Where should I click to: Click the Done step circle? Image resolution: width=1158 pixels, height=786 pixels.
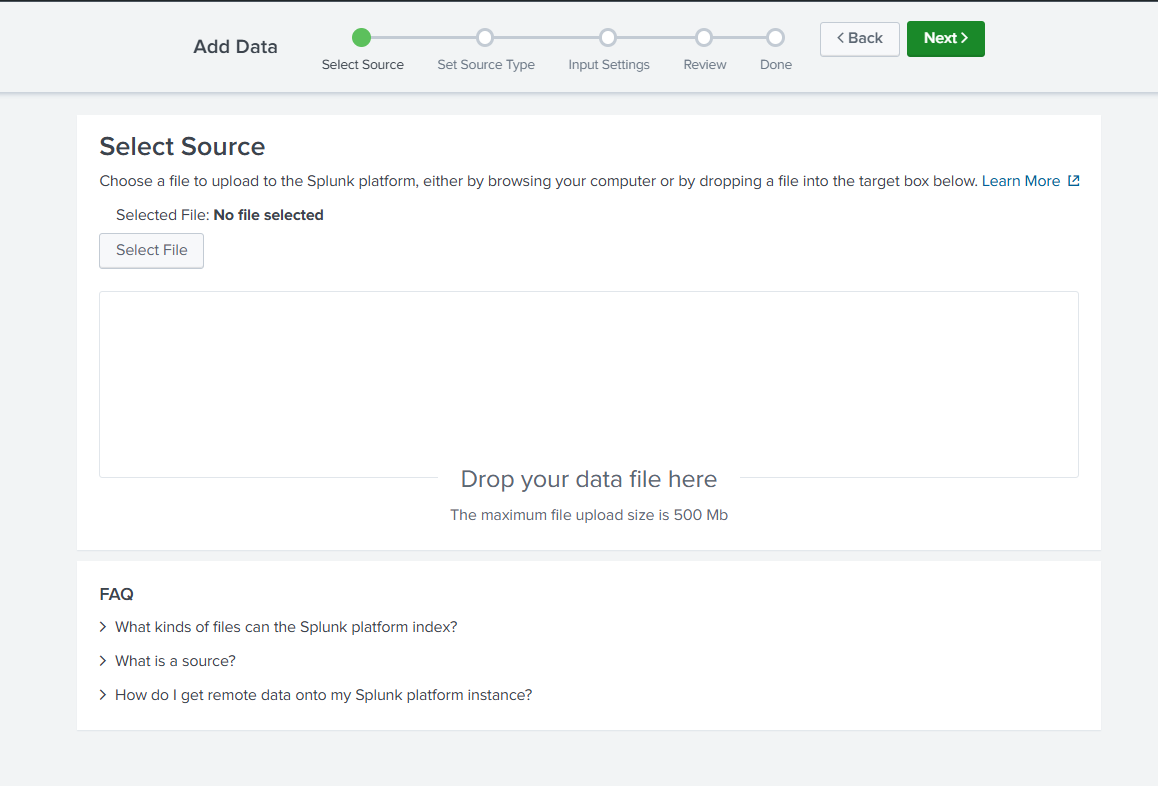[775, 37]
